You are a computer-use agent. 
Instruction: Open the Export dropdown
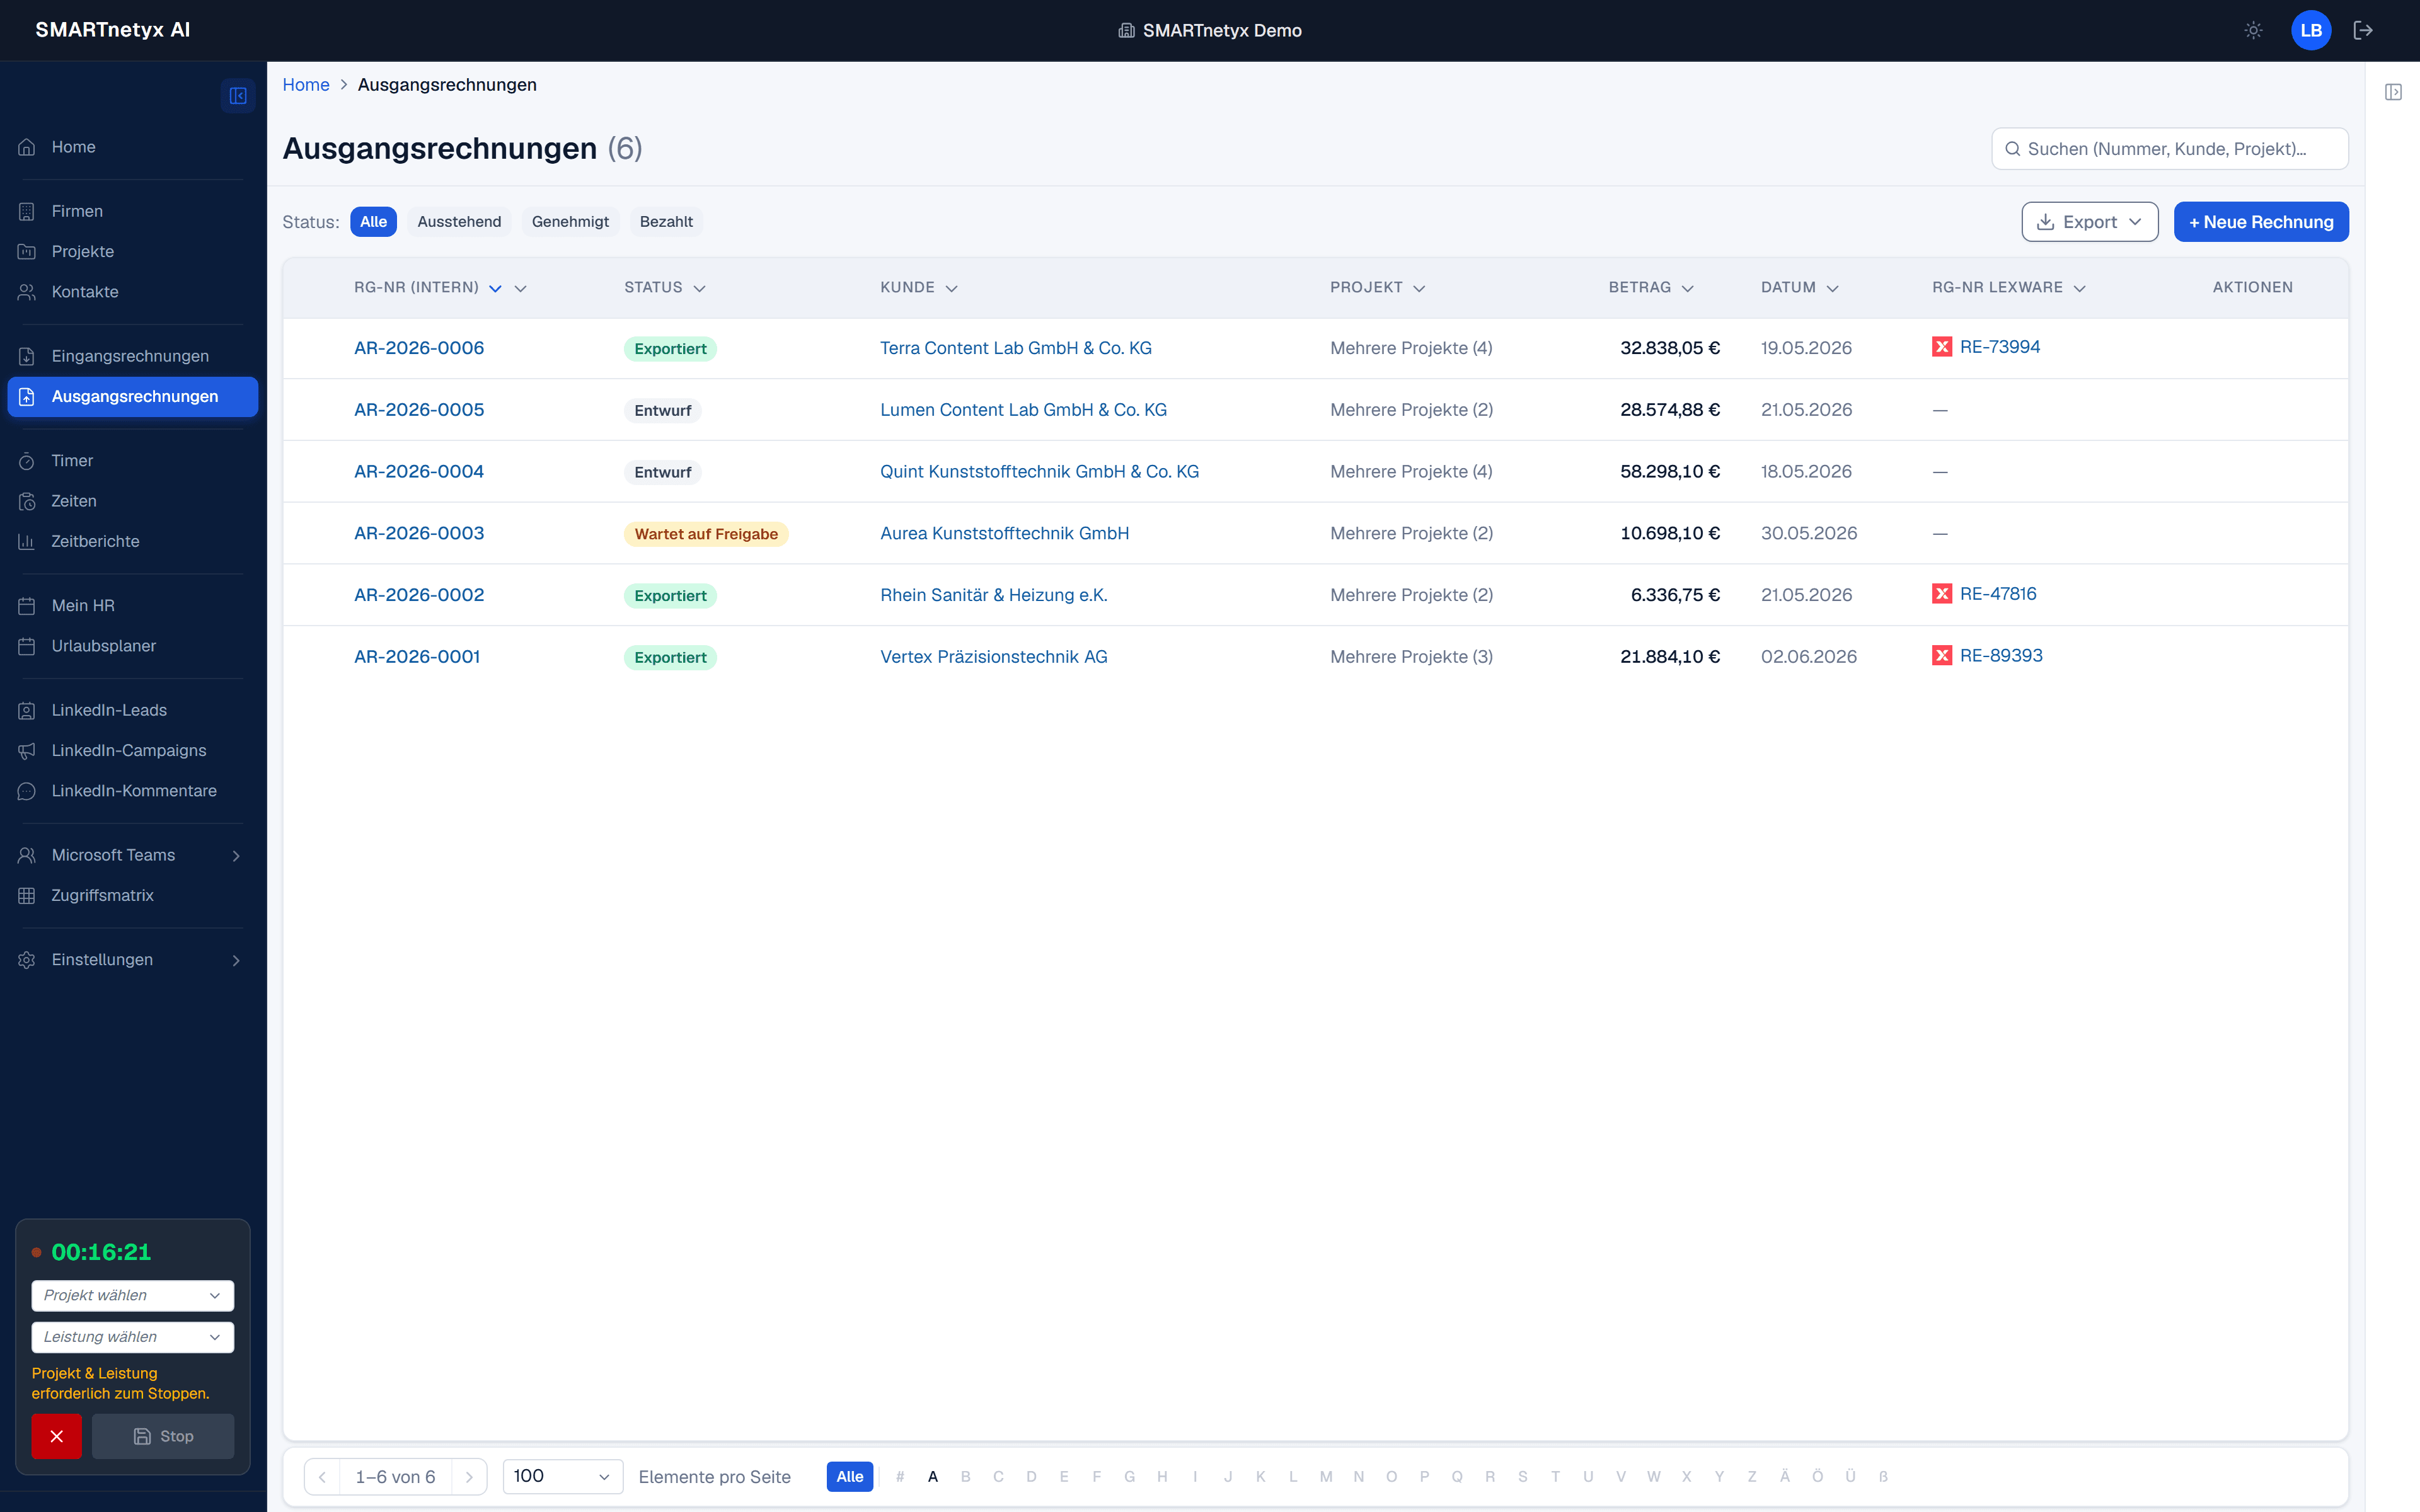pyautogui.click(x=2089, y=222)
